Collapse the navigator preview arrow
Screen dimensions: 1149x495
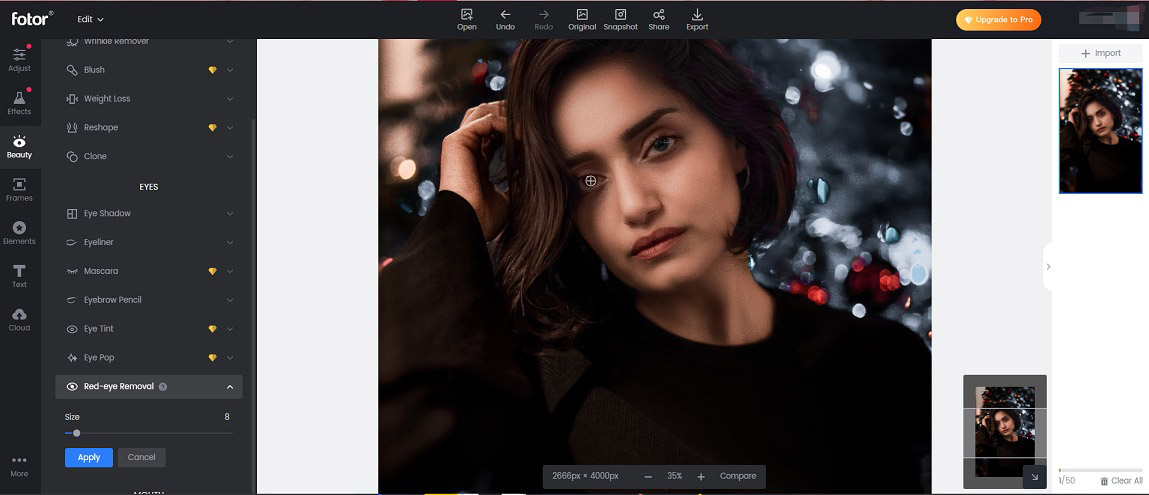tap(1035, 477)
